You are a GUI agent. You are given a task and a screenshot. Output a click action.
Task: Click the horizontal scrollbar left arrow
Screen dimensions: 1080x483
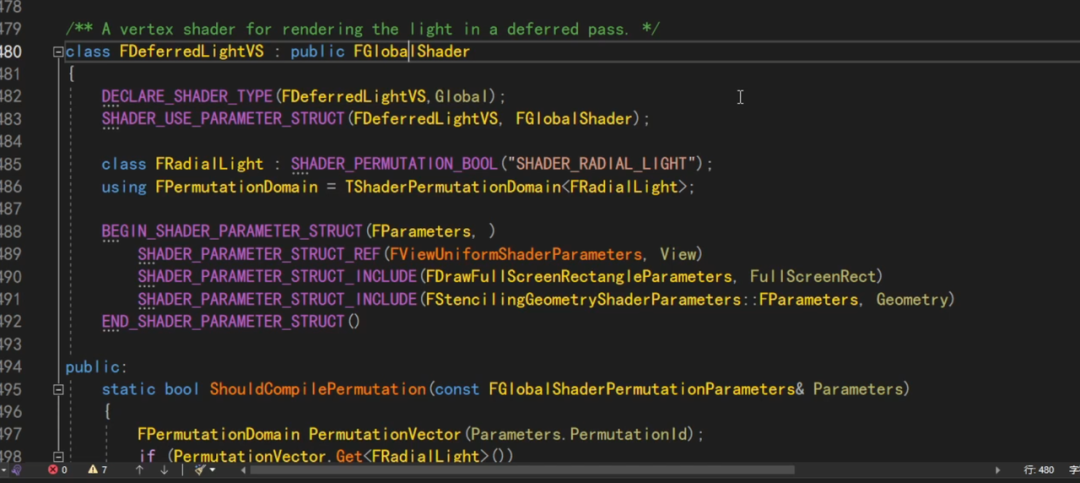point(243,470)
